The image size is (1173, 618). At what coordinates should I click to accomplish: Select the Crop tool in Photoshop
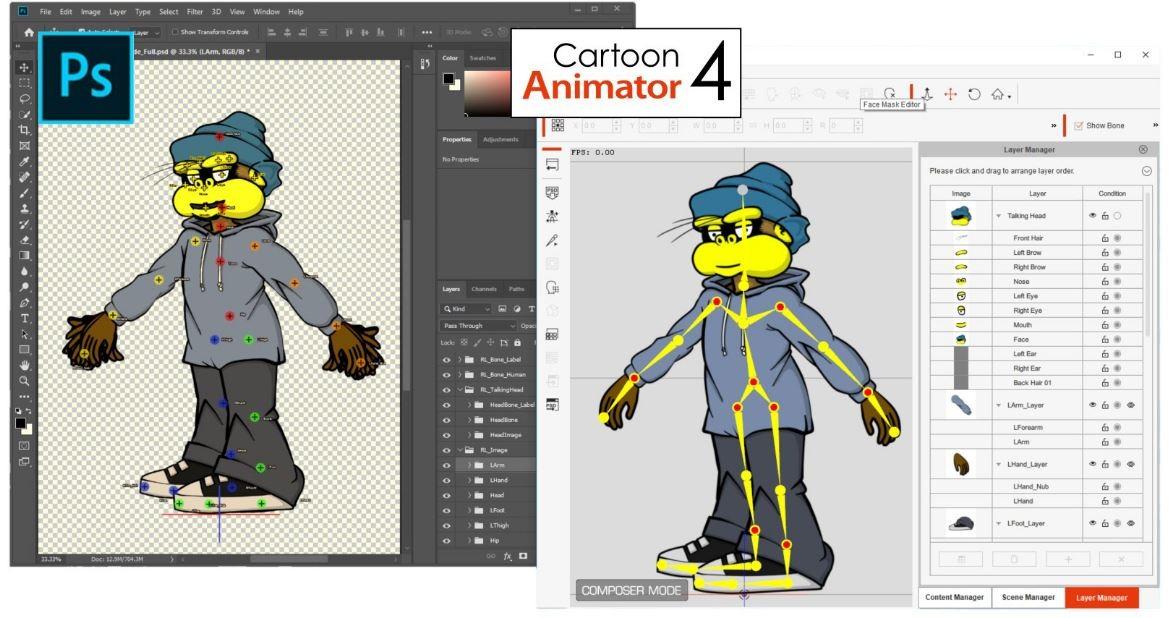click(24, 130)
